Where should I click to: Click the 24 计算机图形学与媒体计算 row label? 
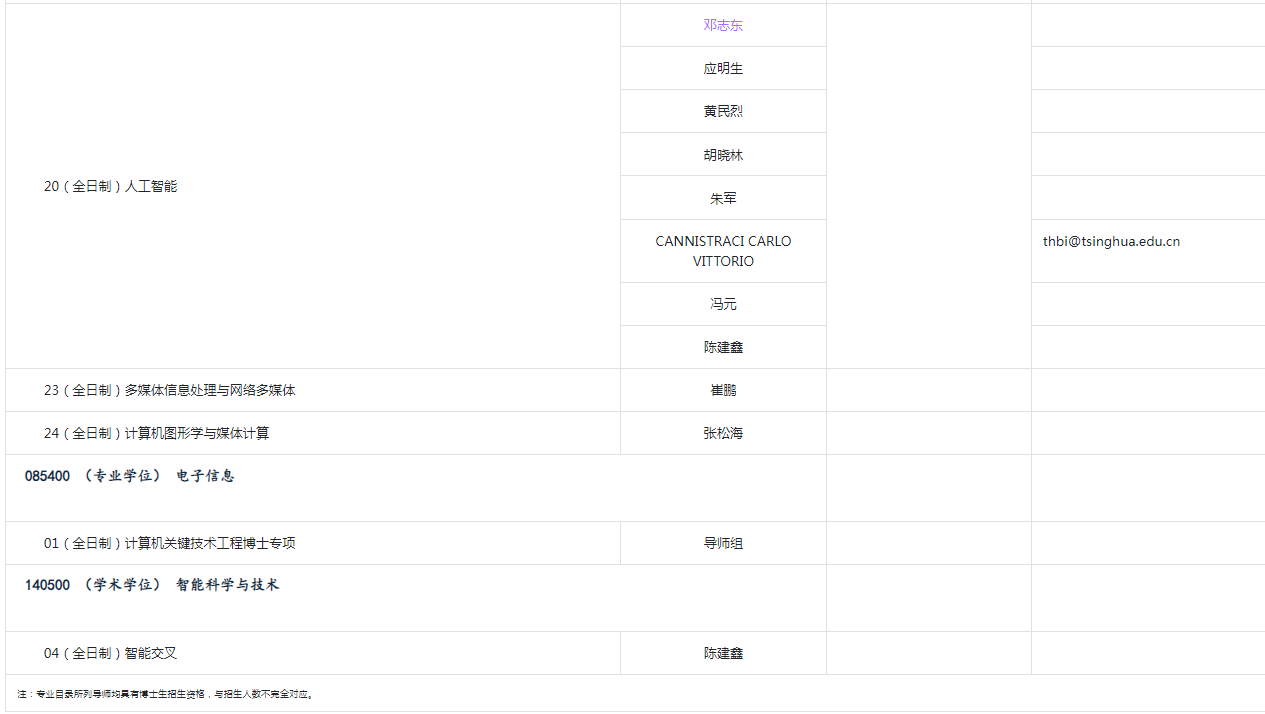click(x=156, y=433)
